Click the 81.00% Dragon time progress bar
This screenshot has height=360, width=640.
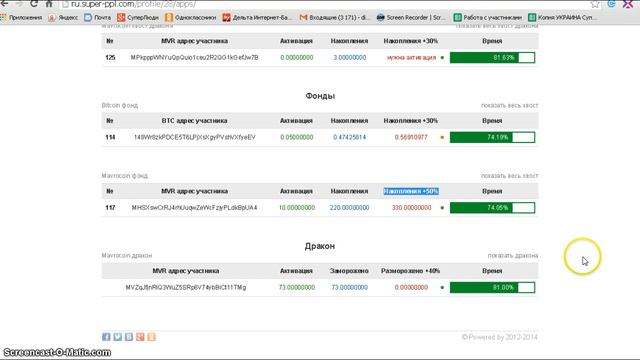[492, 287]
